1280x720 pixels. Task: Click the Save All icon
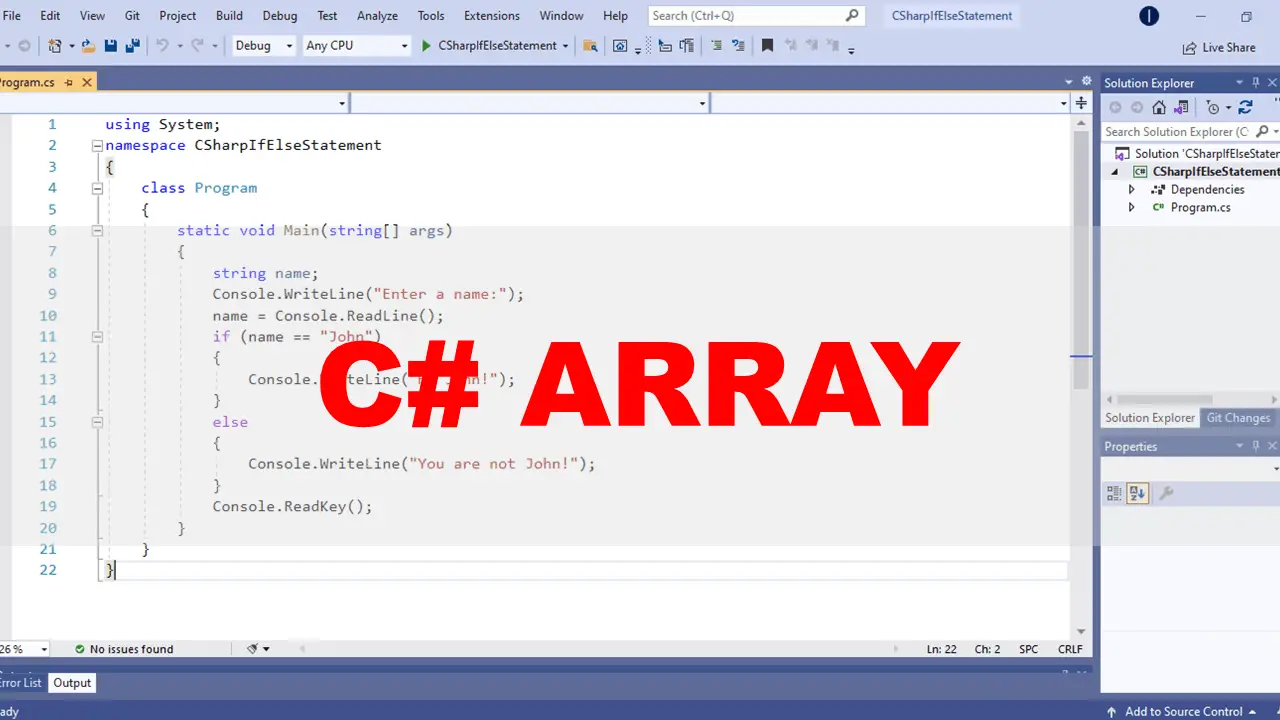coord(133,45)
